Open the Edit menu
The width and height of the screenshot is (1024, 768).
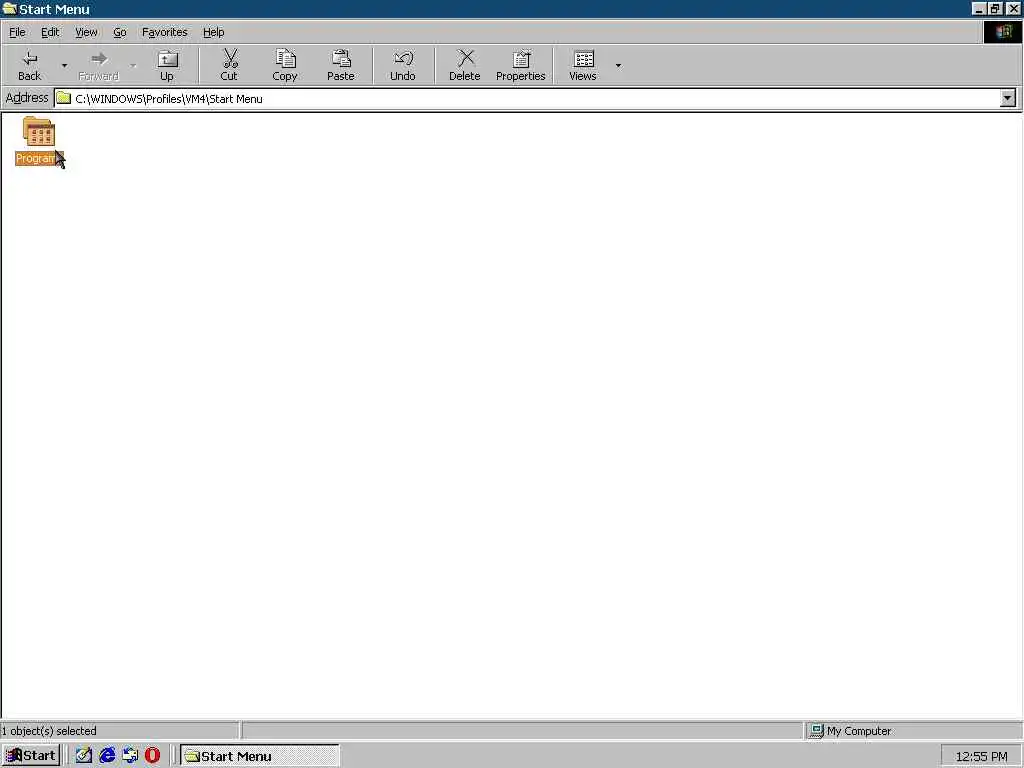tap(50, 32)
